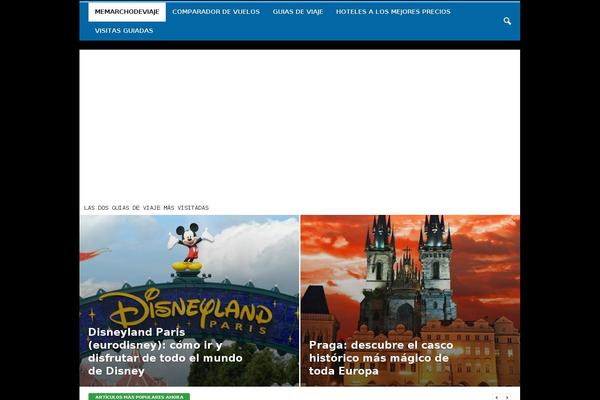Image resolution: width=600 pixels, height=400 pixels.
Task: Open the Praga casco histórico article title
Action: (x=381, y=358)
